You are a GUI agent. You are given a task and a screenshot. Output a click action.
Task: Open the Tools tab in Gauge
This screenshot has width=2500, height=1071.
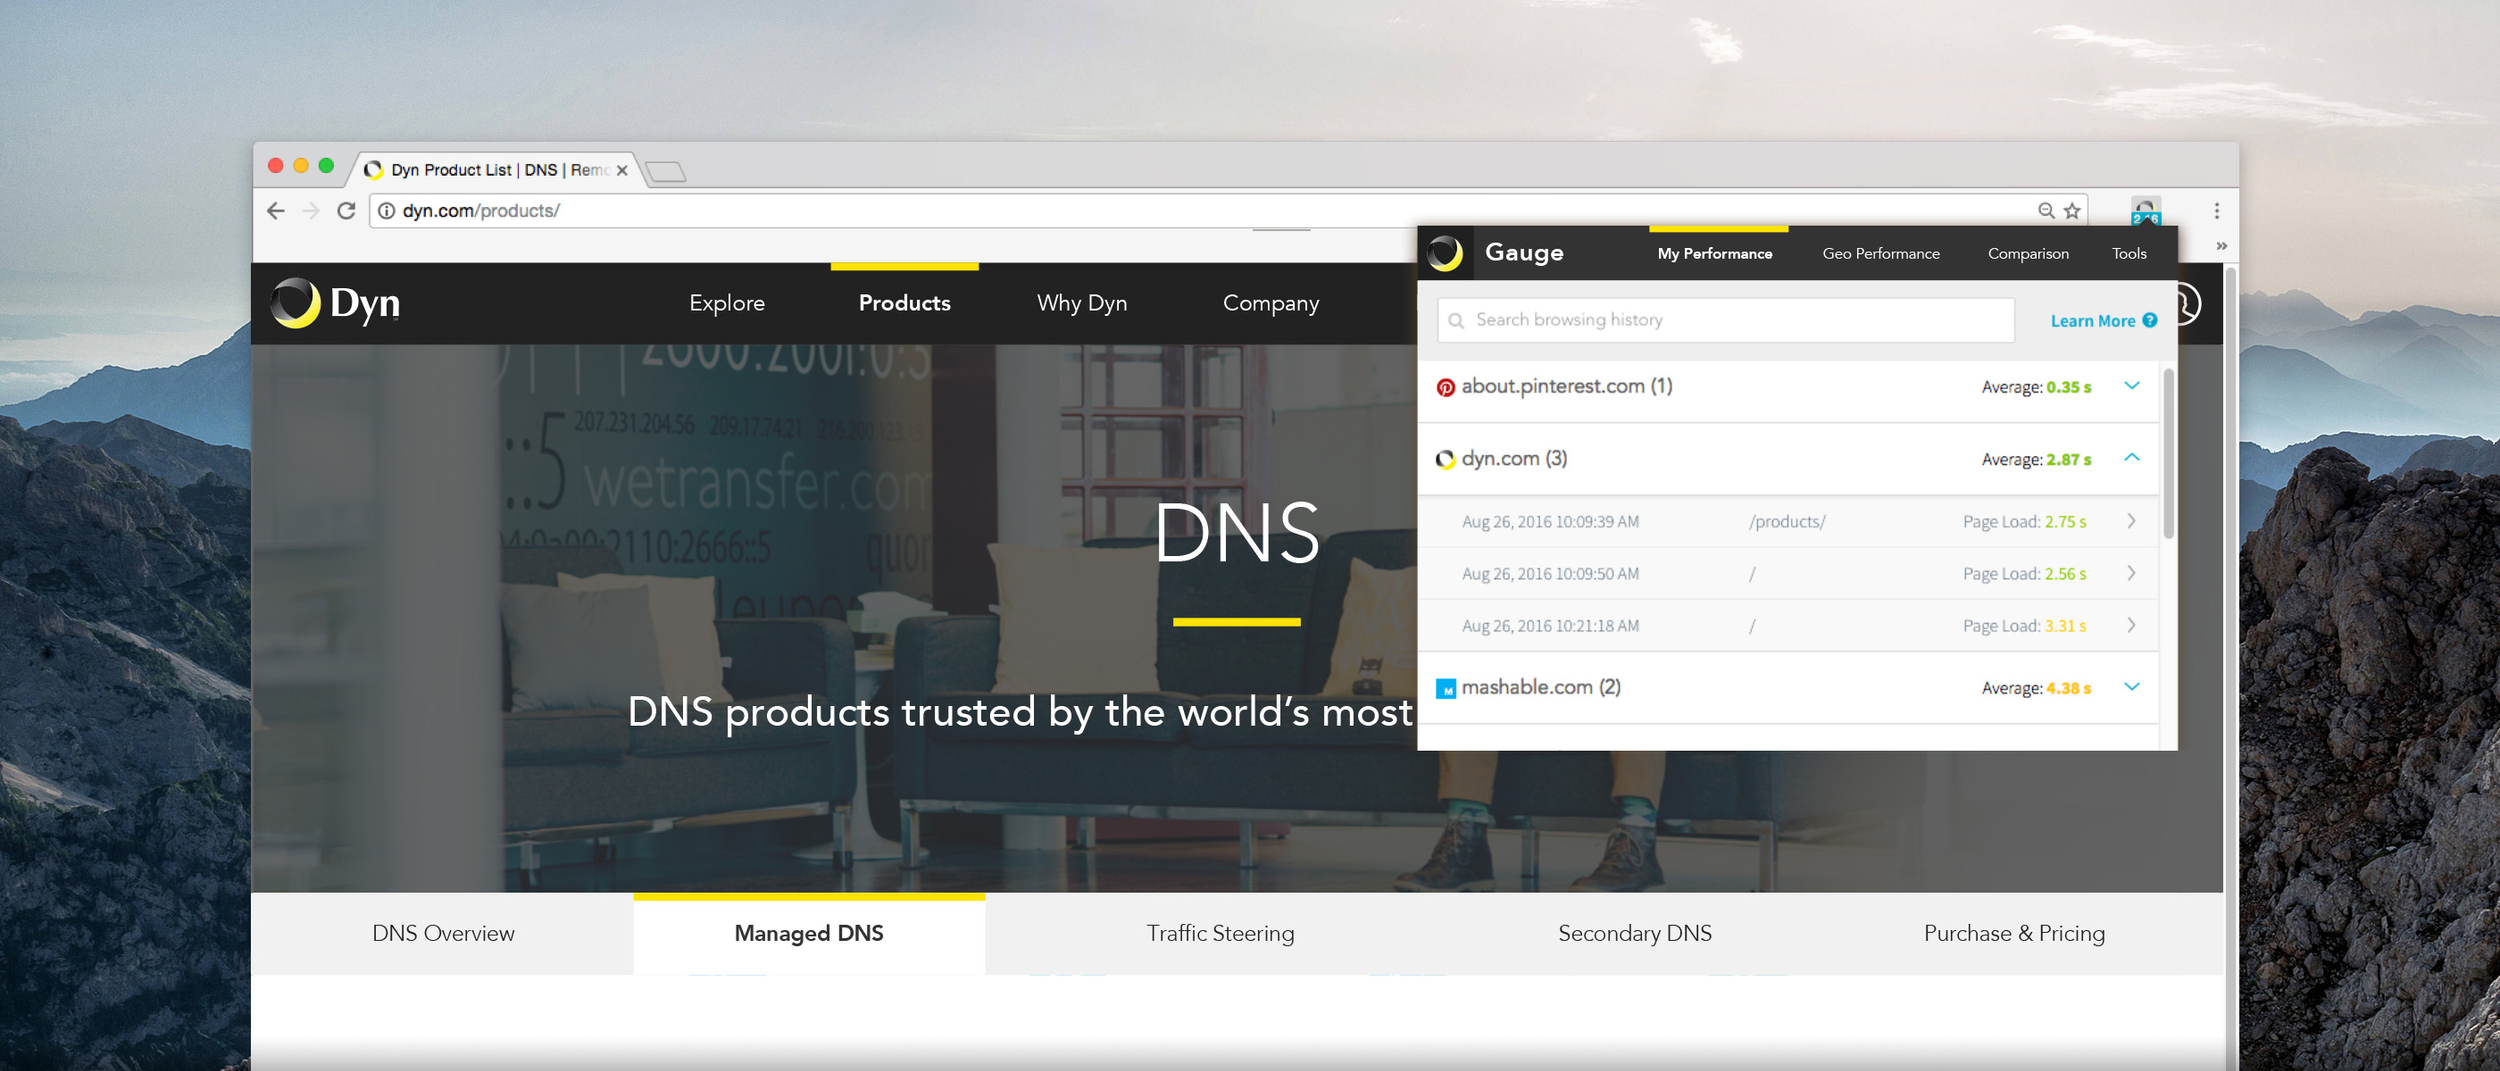2129,254
